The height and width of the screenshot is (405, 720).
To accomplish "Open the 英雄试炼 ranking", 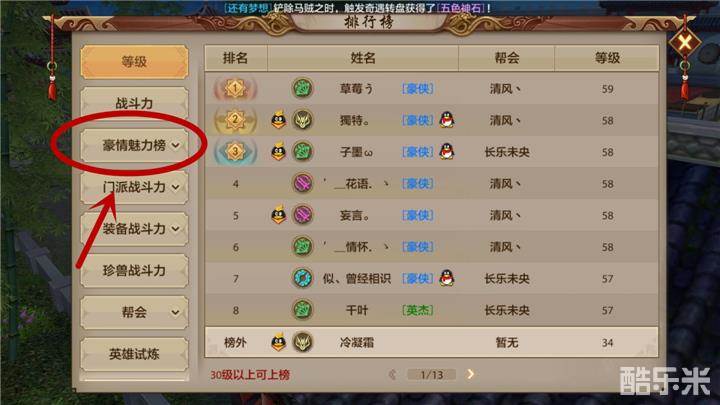I will (x=135, y=354).
